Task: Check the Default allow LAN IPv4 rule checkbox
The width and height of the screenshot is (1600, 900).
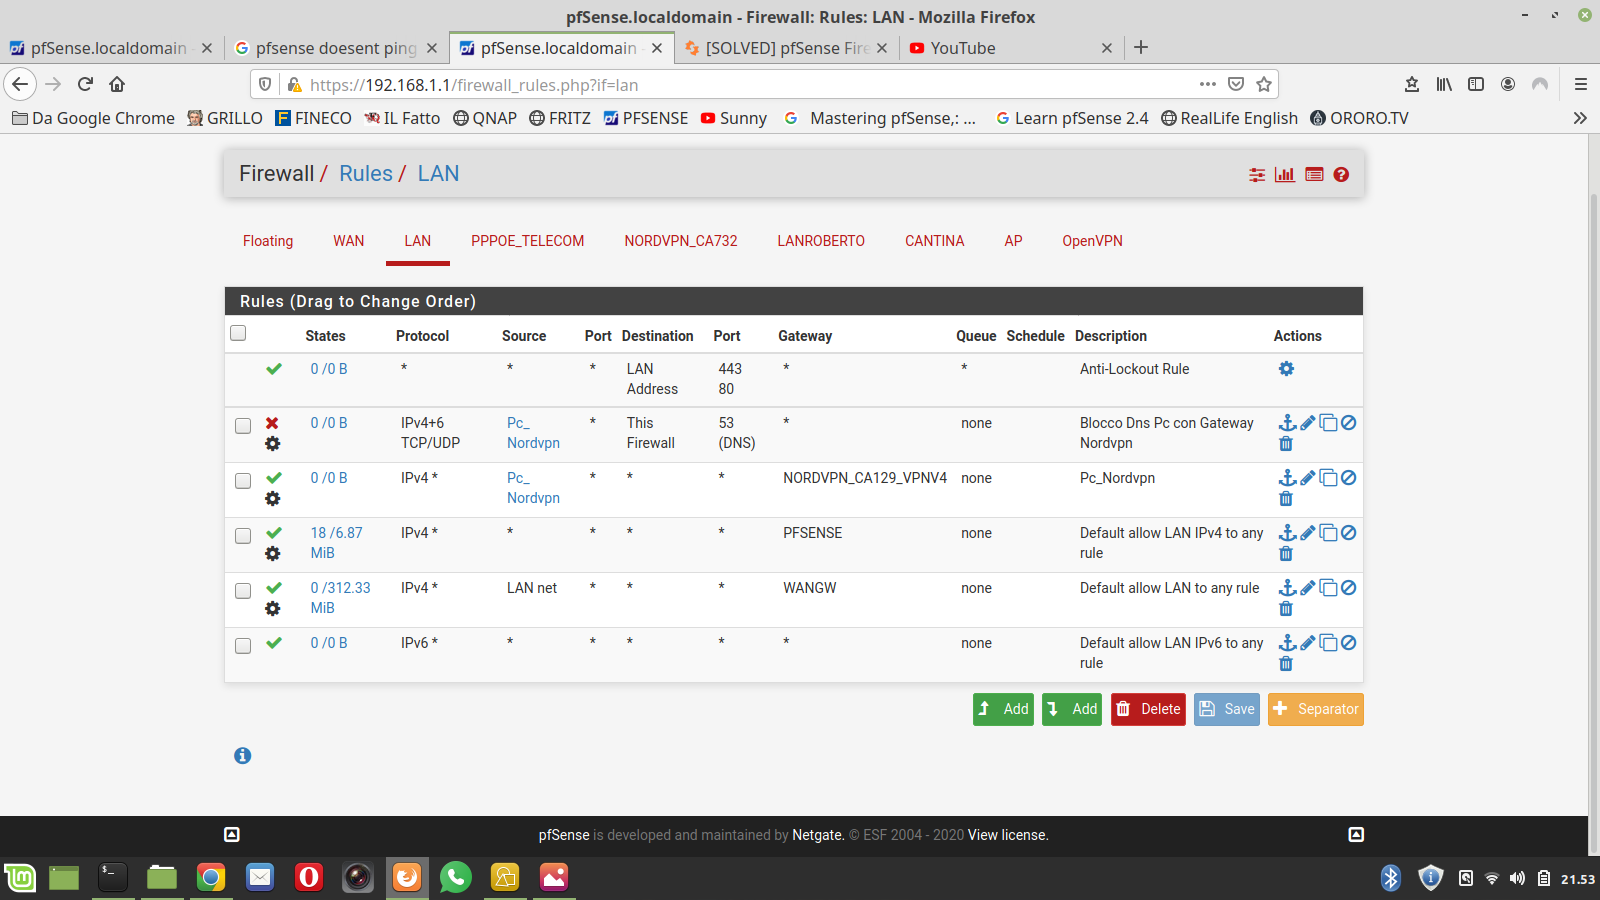Action: coord(243,536)
